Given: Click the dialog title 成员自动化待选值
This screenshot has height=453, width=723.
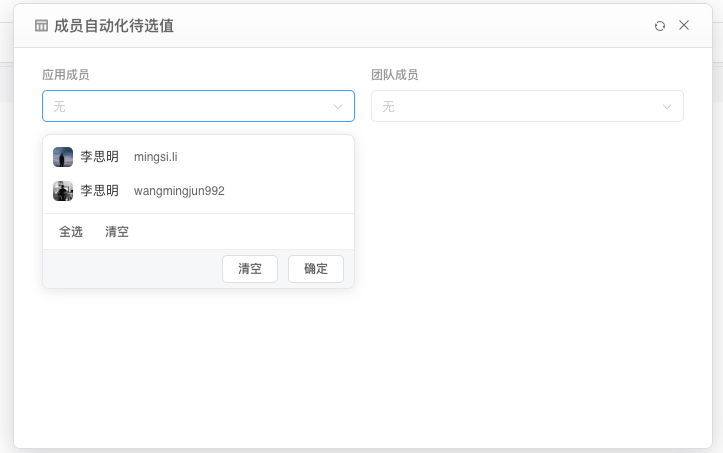Looking at the screenshot, I should [x=113, y=26].
